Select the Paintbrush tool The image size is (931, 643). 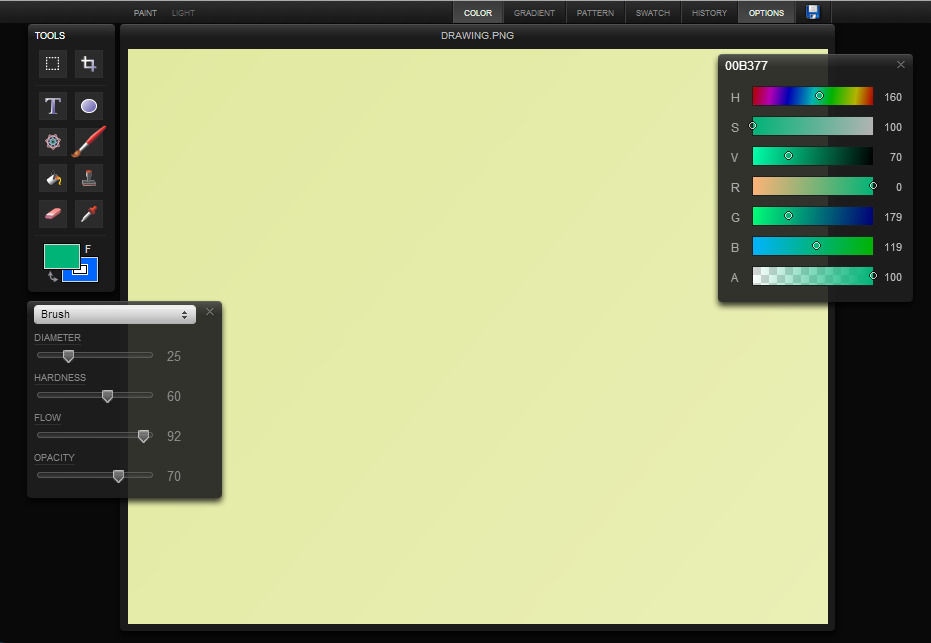tap(89, 142)
